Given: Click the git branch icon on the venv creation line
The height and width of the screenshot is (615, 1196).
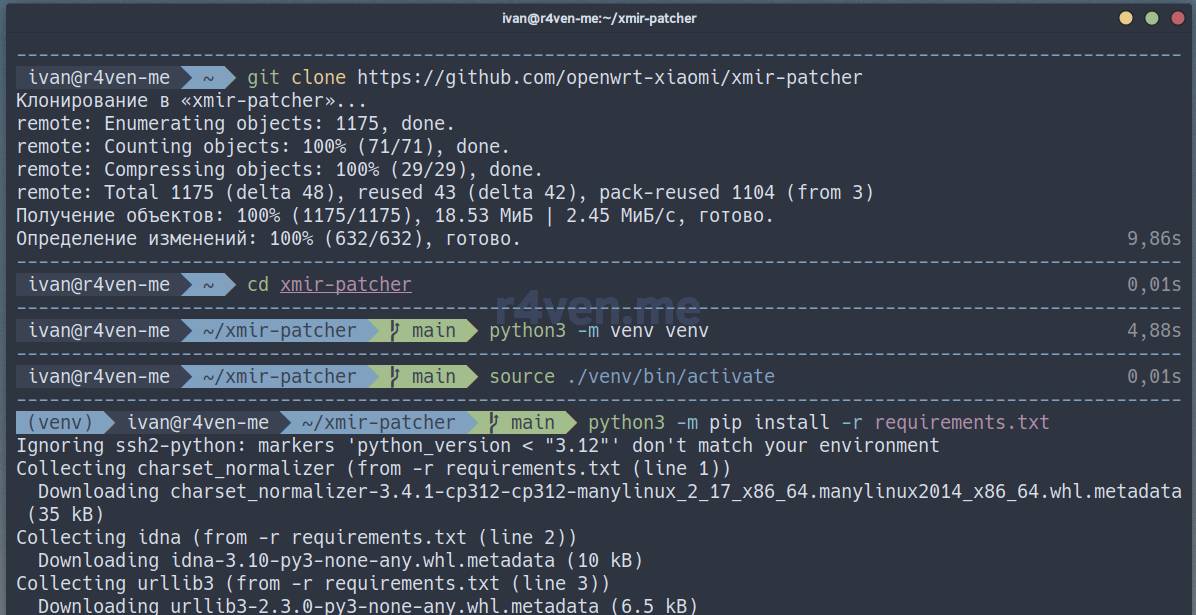Looking at the screenshot, I should tap(395, 331).
